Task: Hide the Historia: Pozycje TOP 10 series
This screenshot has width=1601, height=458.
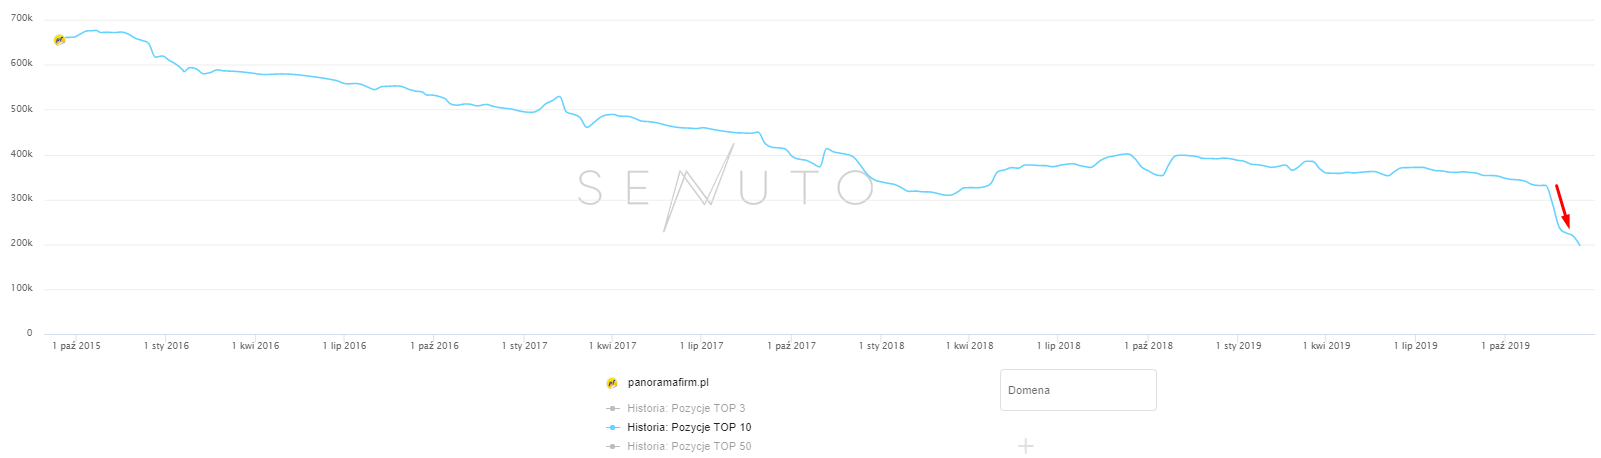Action: (689, 428)
